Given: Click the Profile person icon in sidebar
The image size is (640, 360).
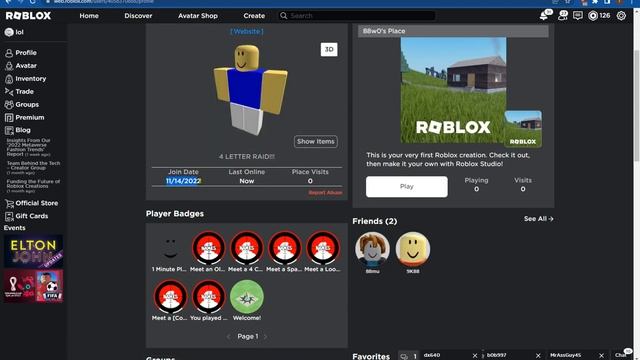Looking at the screenshot, I should pyautogui.click(x=9, y=53).
